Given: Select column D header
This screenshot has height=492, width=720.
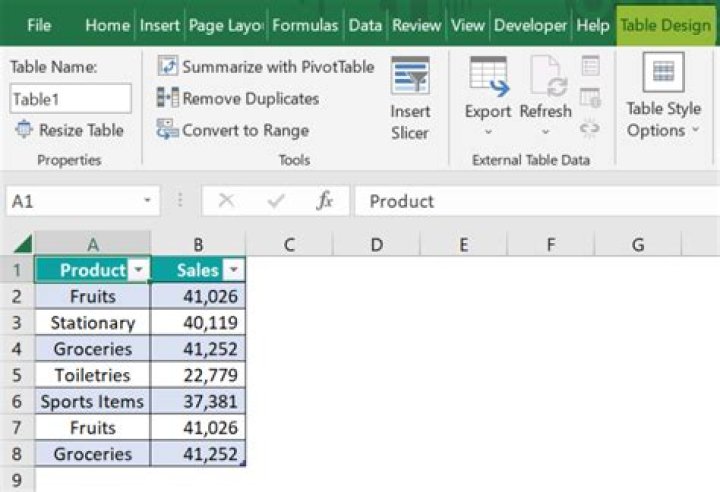Looking at the screenshot, I should tap(377, 244).
